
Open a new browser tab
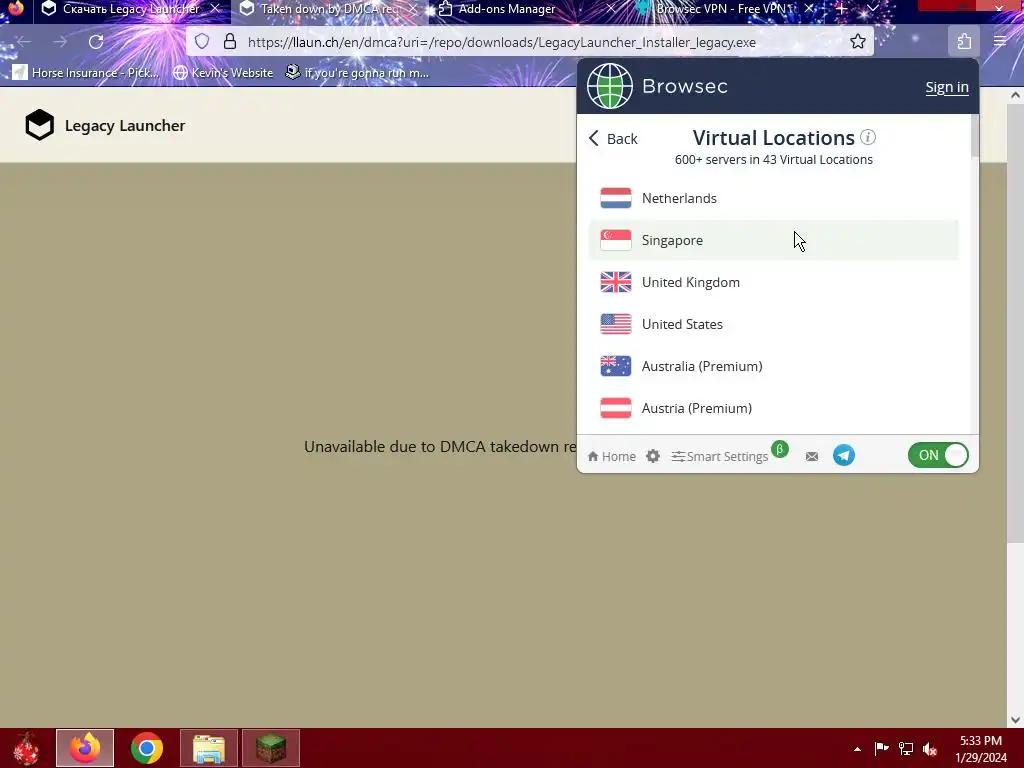click(x=841, y=9)
